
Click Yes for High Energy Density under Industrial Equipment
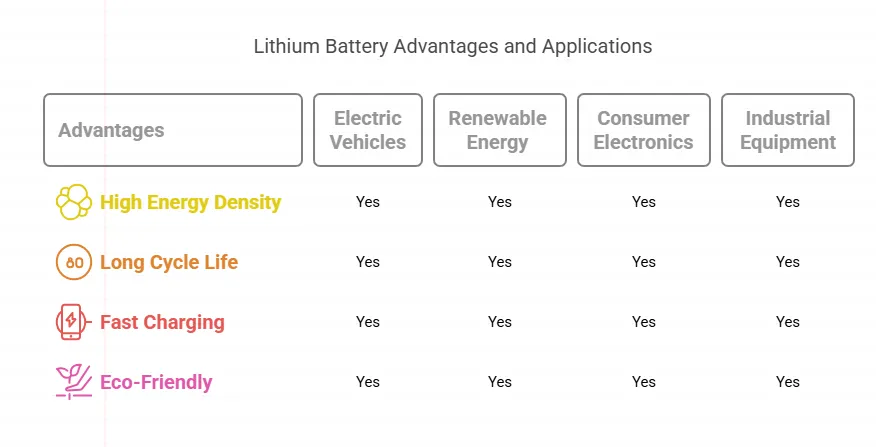(x=788, y=202)
